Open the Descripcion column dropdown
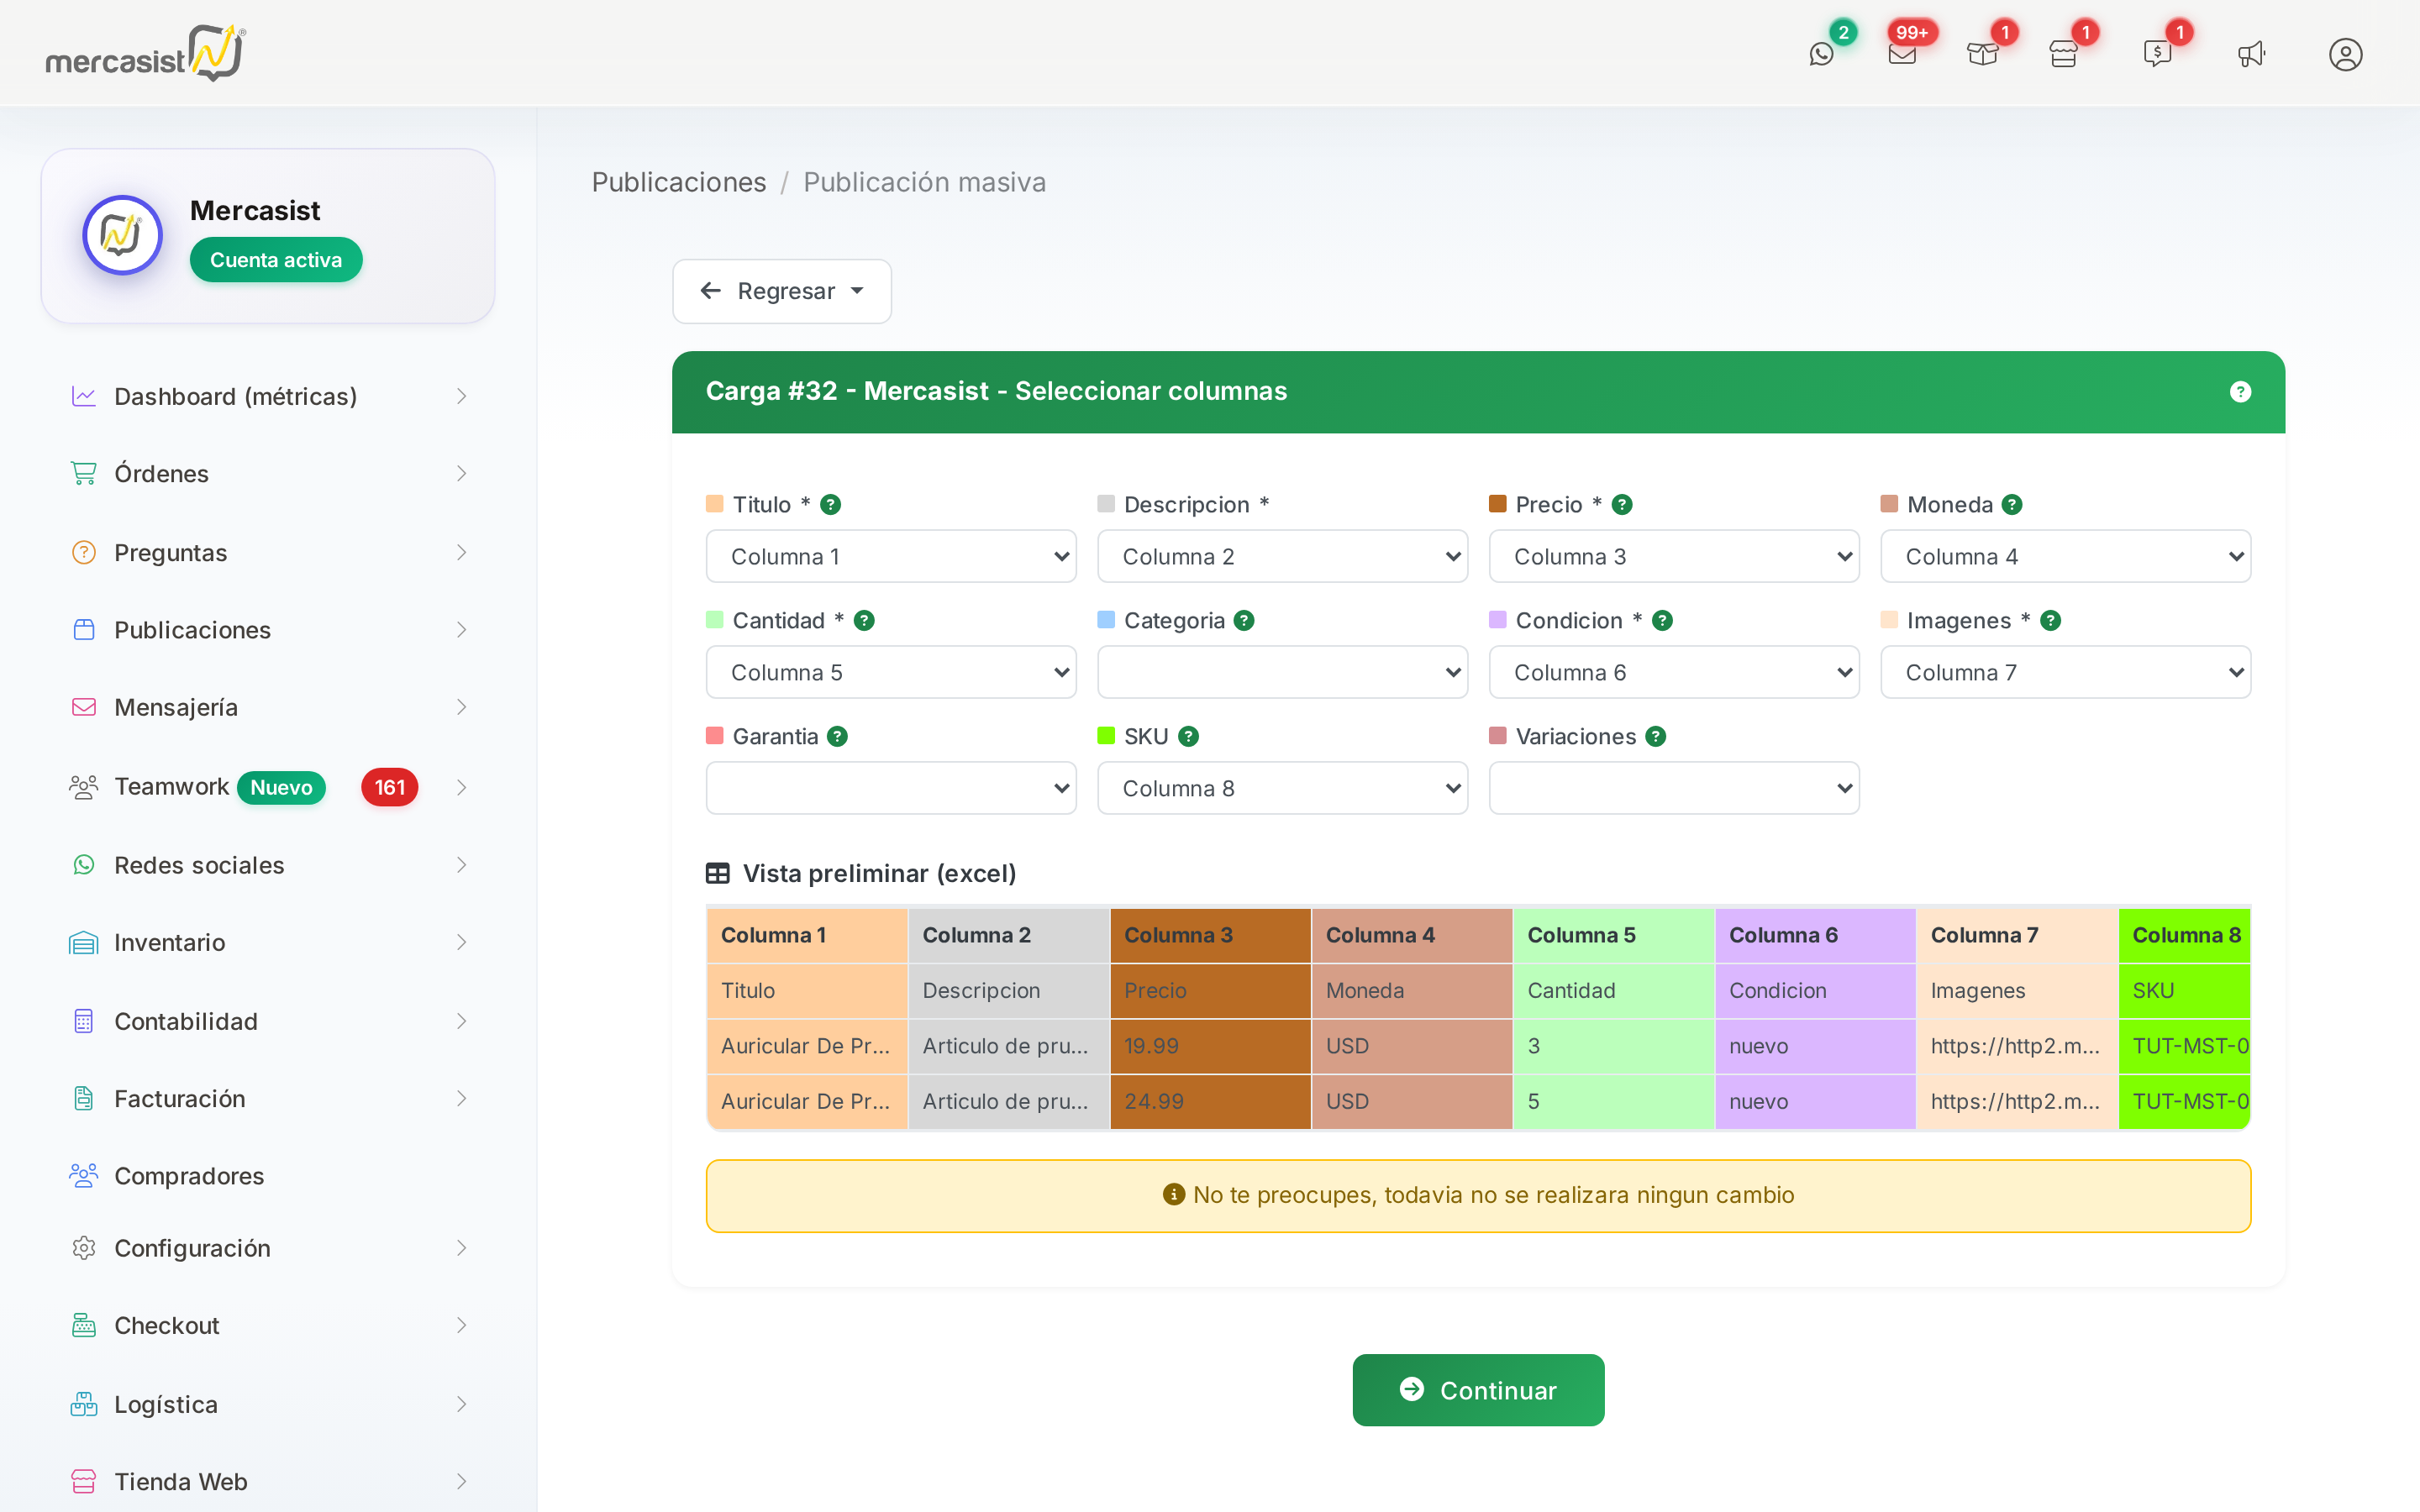Viewport: 2420px width, 1512px height. [x=1282, y=556]
